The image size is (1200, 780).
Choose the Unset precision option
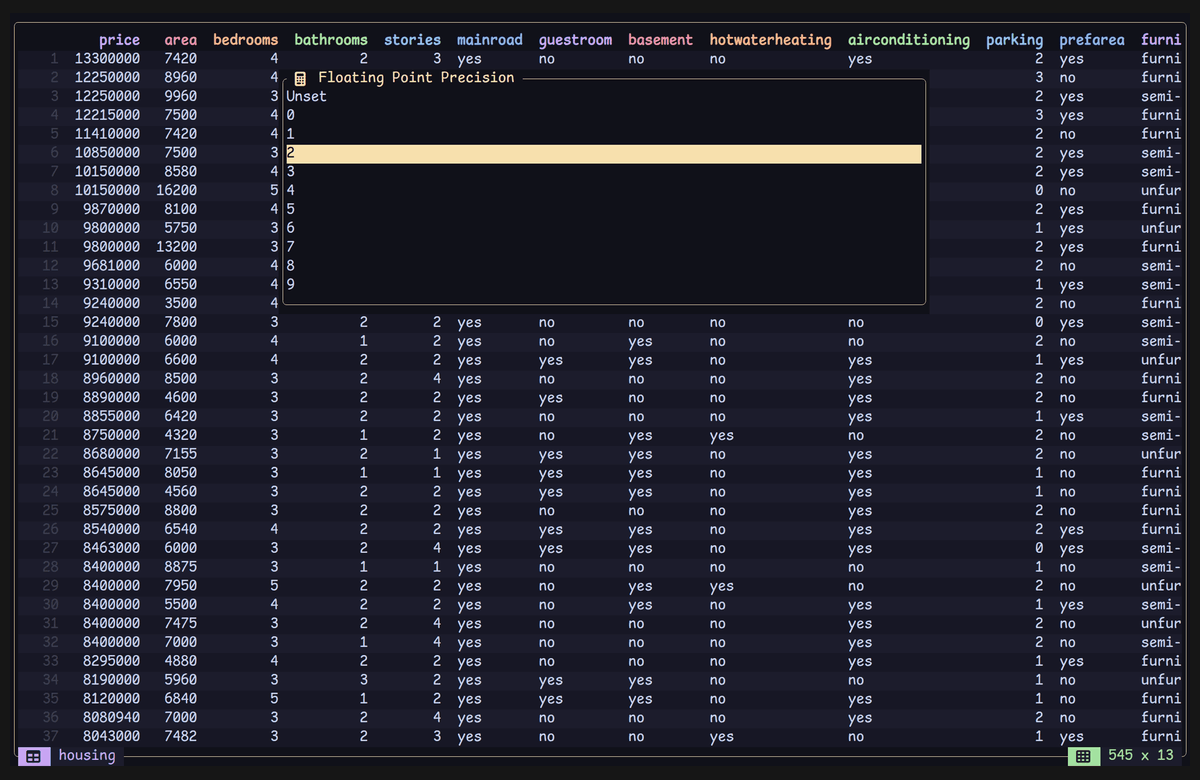pos(604,97)
